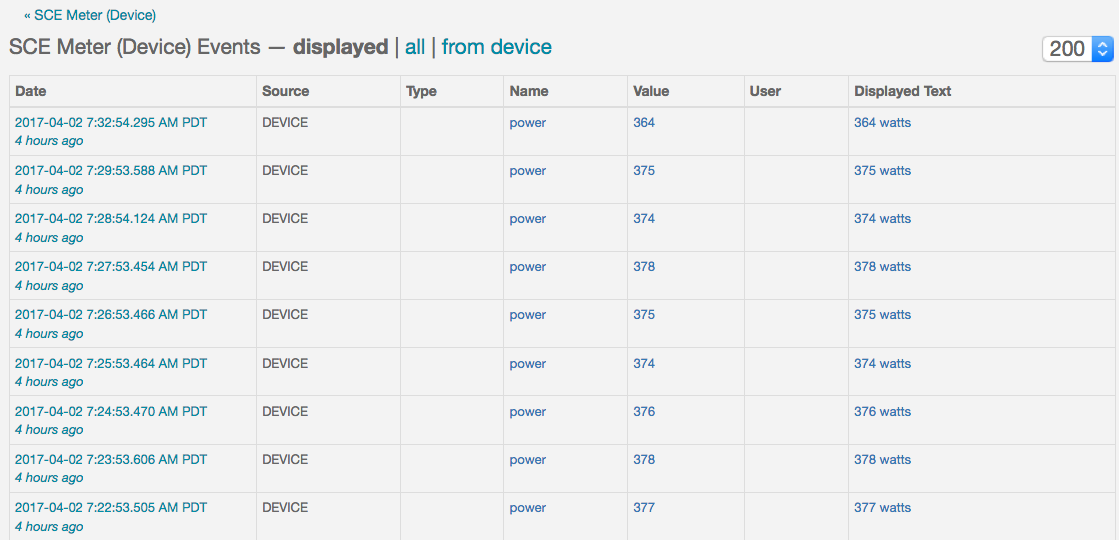This screenshot has height=540, width=1119.
Task: Click '374 watts' in the 7:28:54 row
Action: [882, 218]
